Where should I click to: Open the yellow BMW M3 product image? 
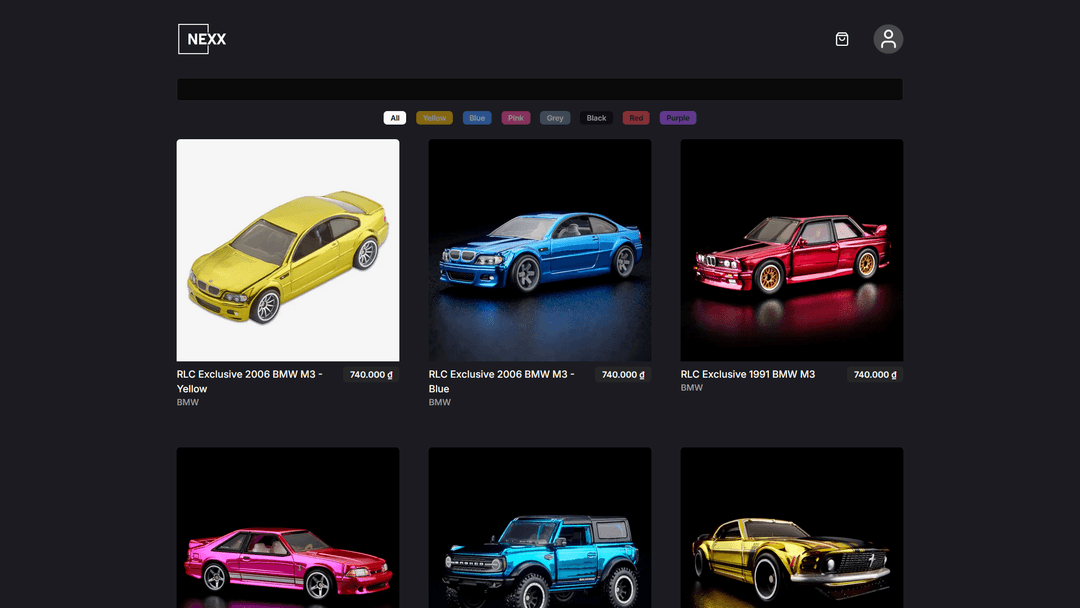point(288,250)
